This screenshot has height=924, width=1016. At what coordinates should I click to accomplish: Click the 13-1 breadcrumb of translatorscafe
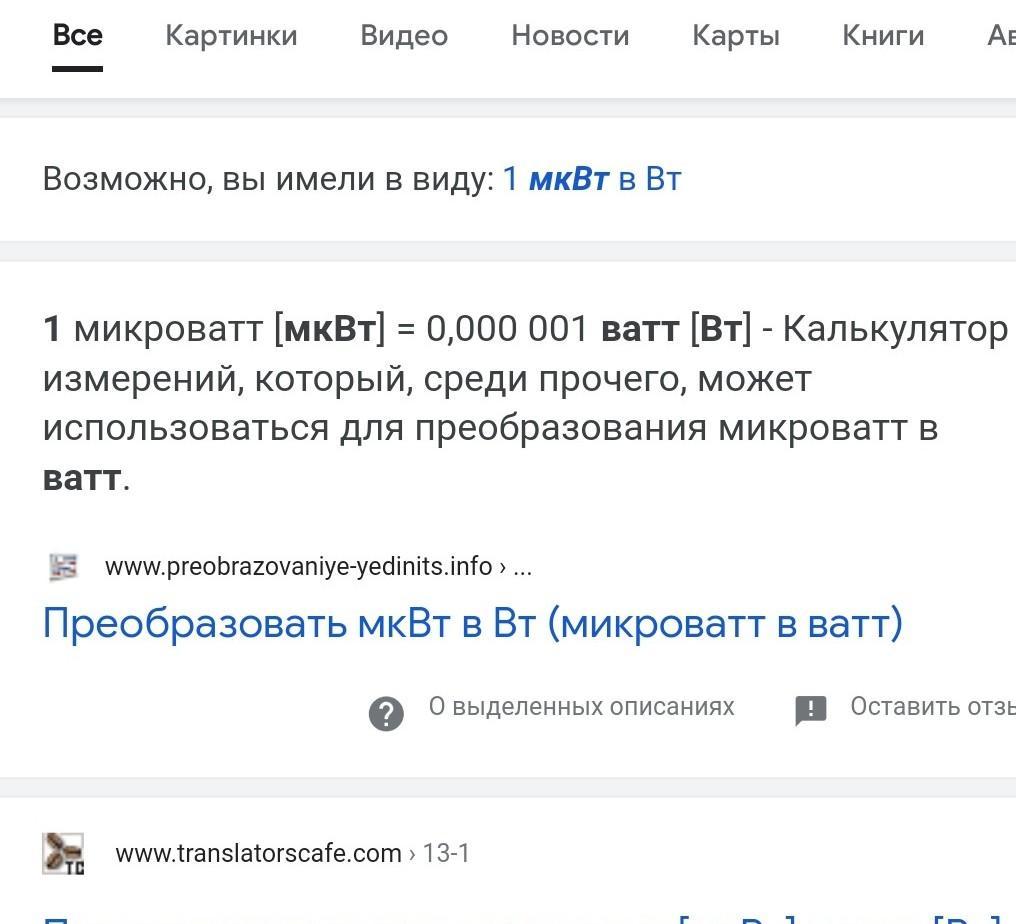[x=446, y=854]
